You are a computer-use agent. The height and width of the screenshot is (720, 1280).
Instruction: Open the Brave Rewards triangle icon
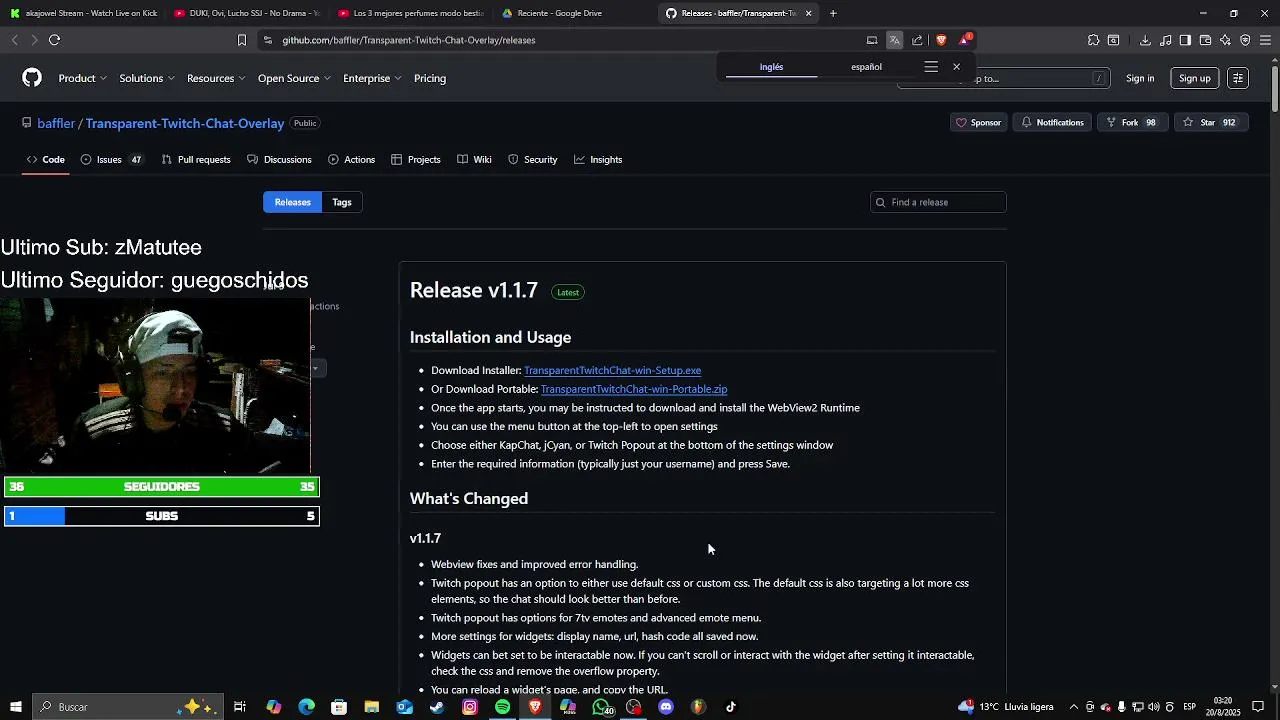pyautogui.click(x=964, y=40)
